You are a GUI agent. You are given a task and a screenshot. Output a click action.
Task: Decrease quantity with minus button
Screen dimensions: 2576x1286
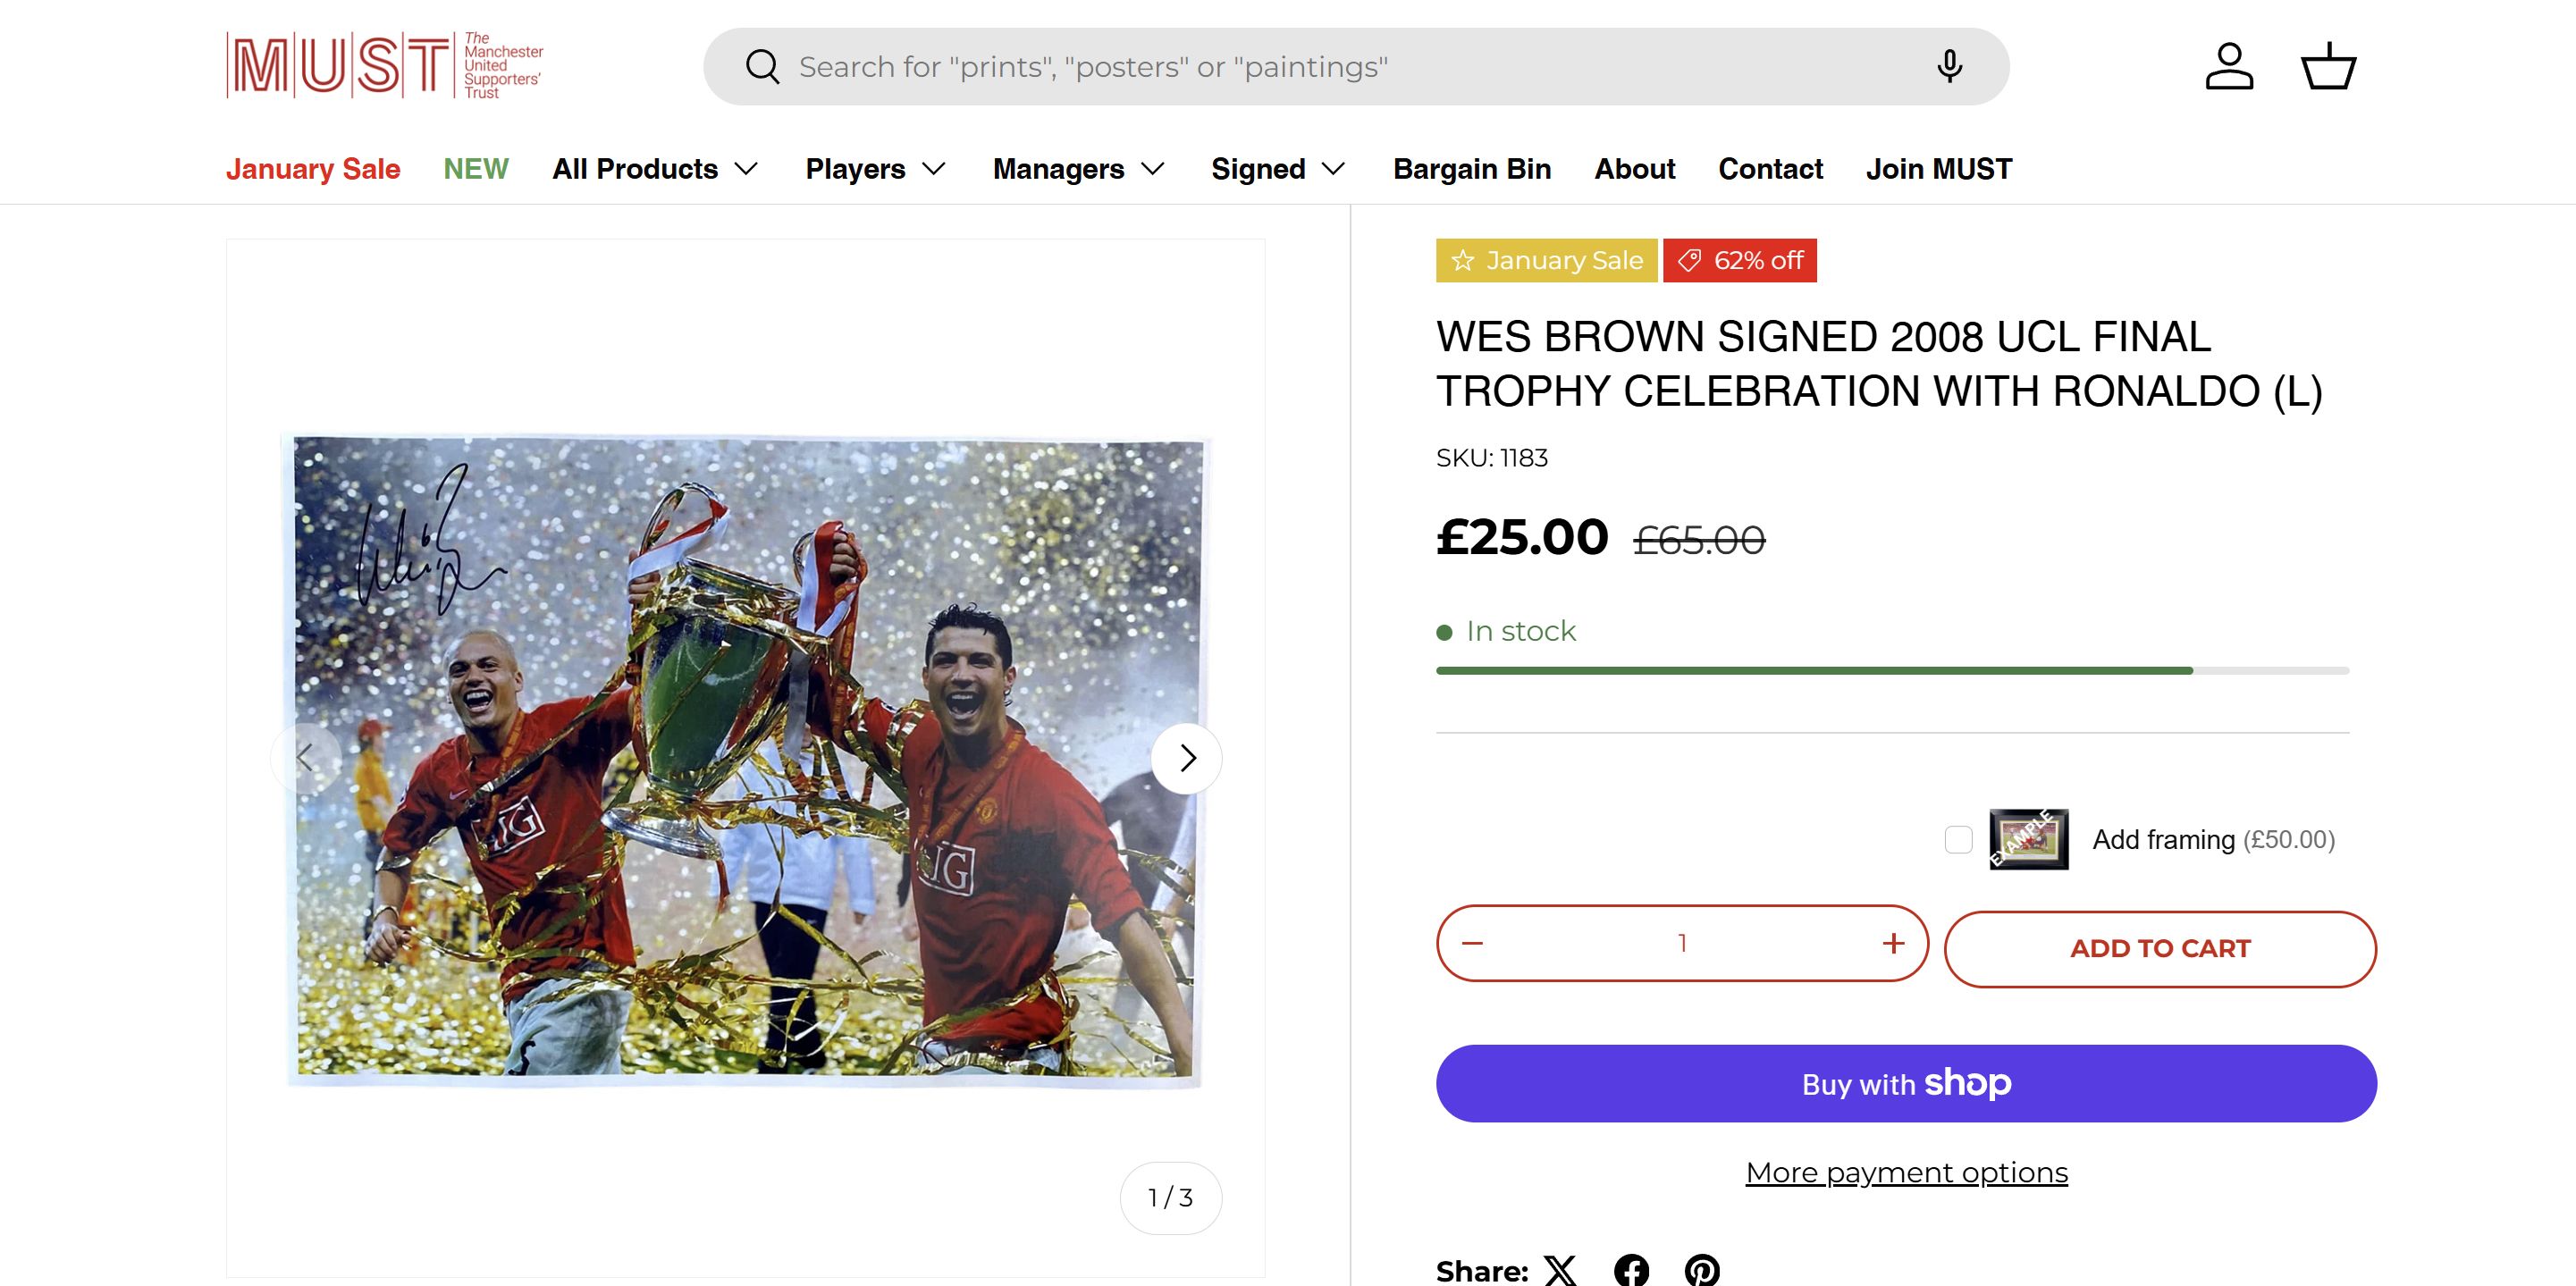pyautogui.click(x=1472, y=943)
